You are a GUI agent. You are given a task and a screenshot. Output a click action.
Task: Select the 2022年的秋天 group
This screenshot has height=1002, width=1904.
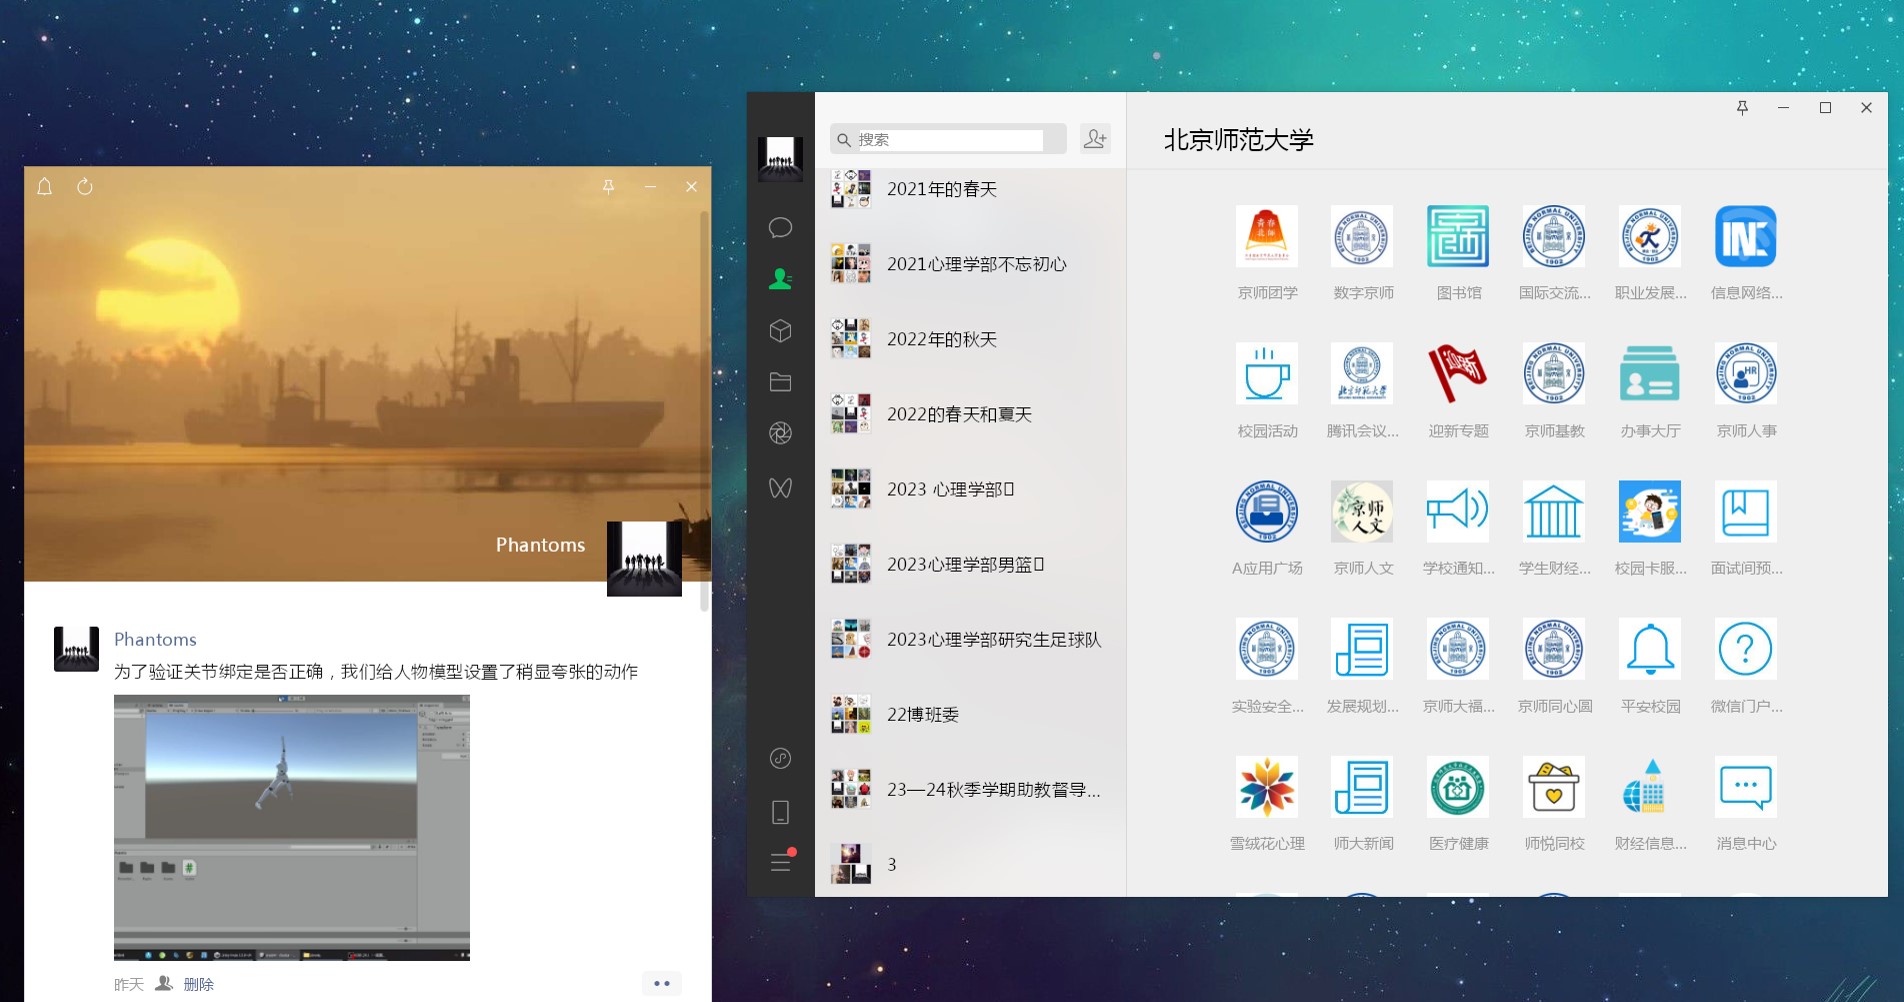(x=970, y=339)
